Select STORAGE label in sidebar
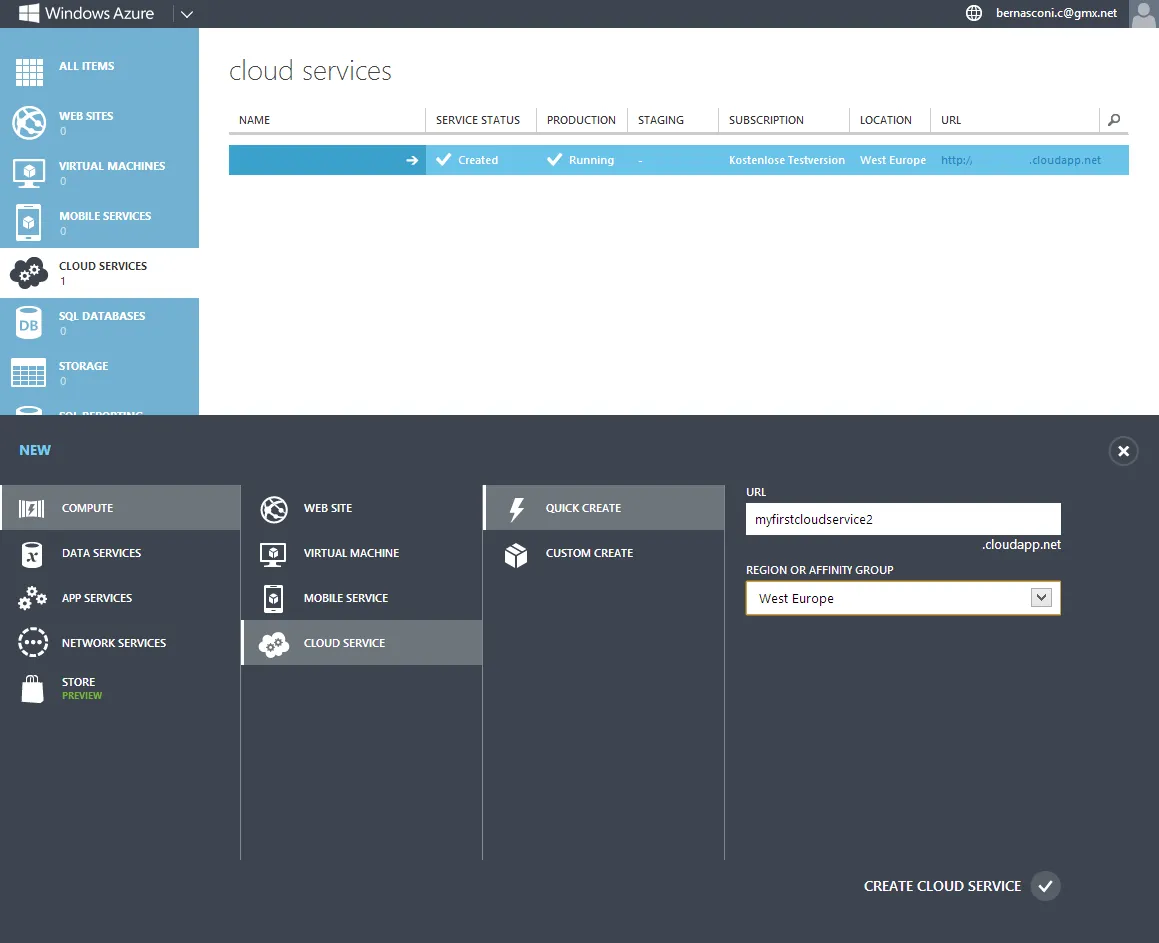 tap(84, 366)
